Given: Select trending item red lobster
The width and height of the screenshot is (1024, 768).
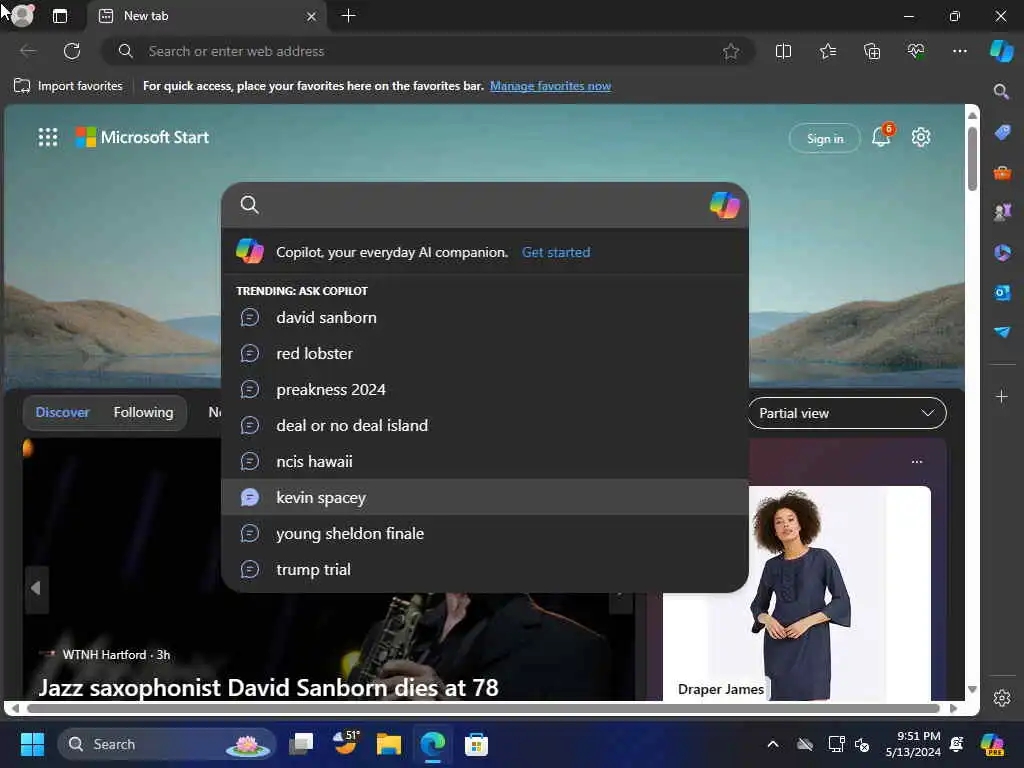Looking at the screenshot, I should [x=485, y=353].
